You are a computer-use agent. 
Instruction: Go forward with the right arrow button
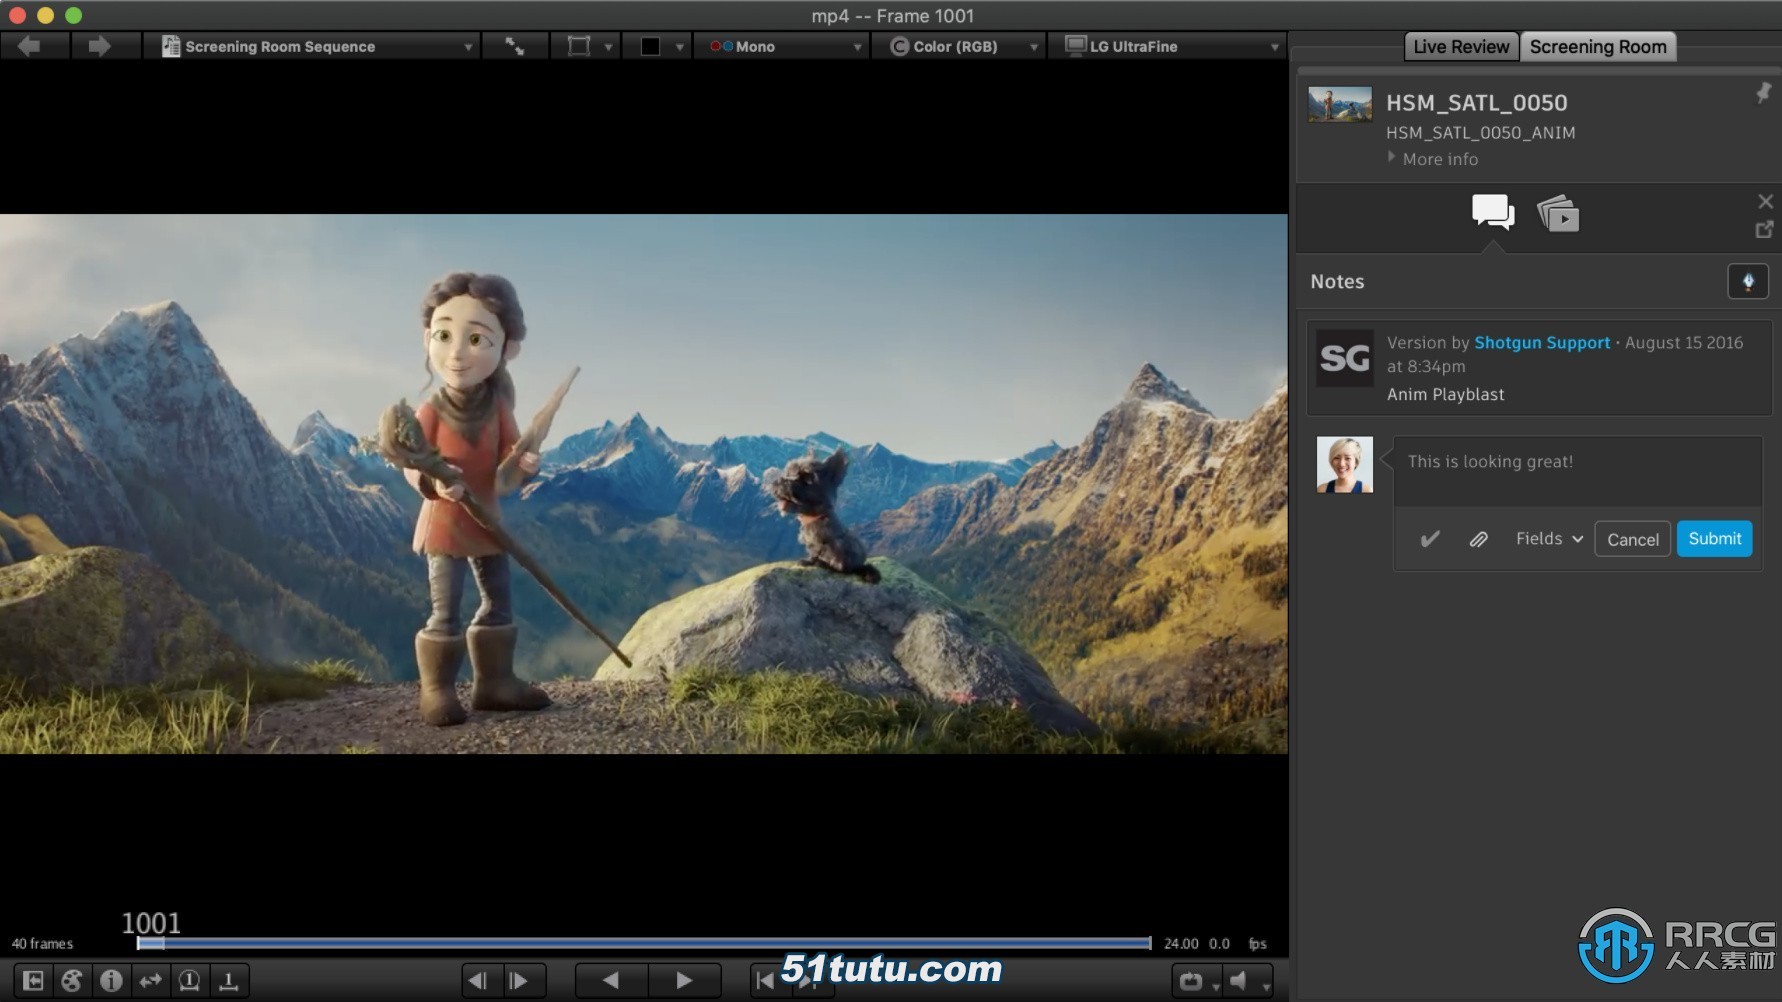(x=99, y=46)
